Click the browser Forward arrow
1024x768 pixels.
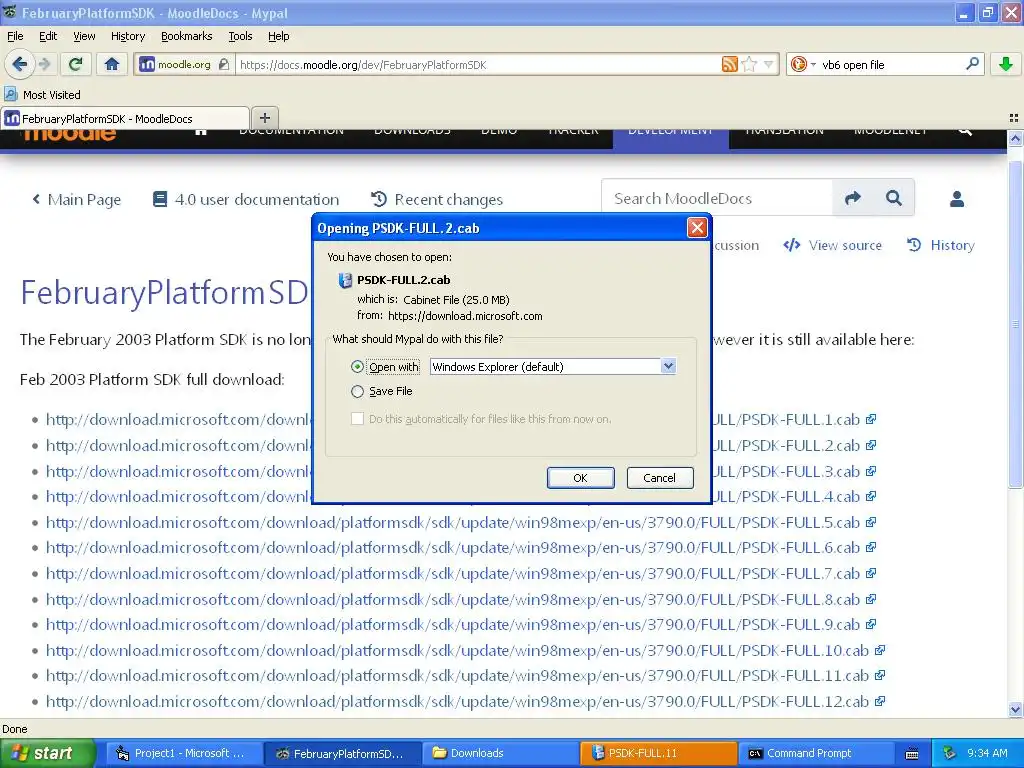coord(44,64)
